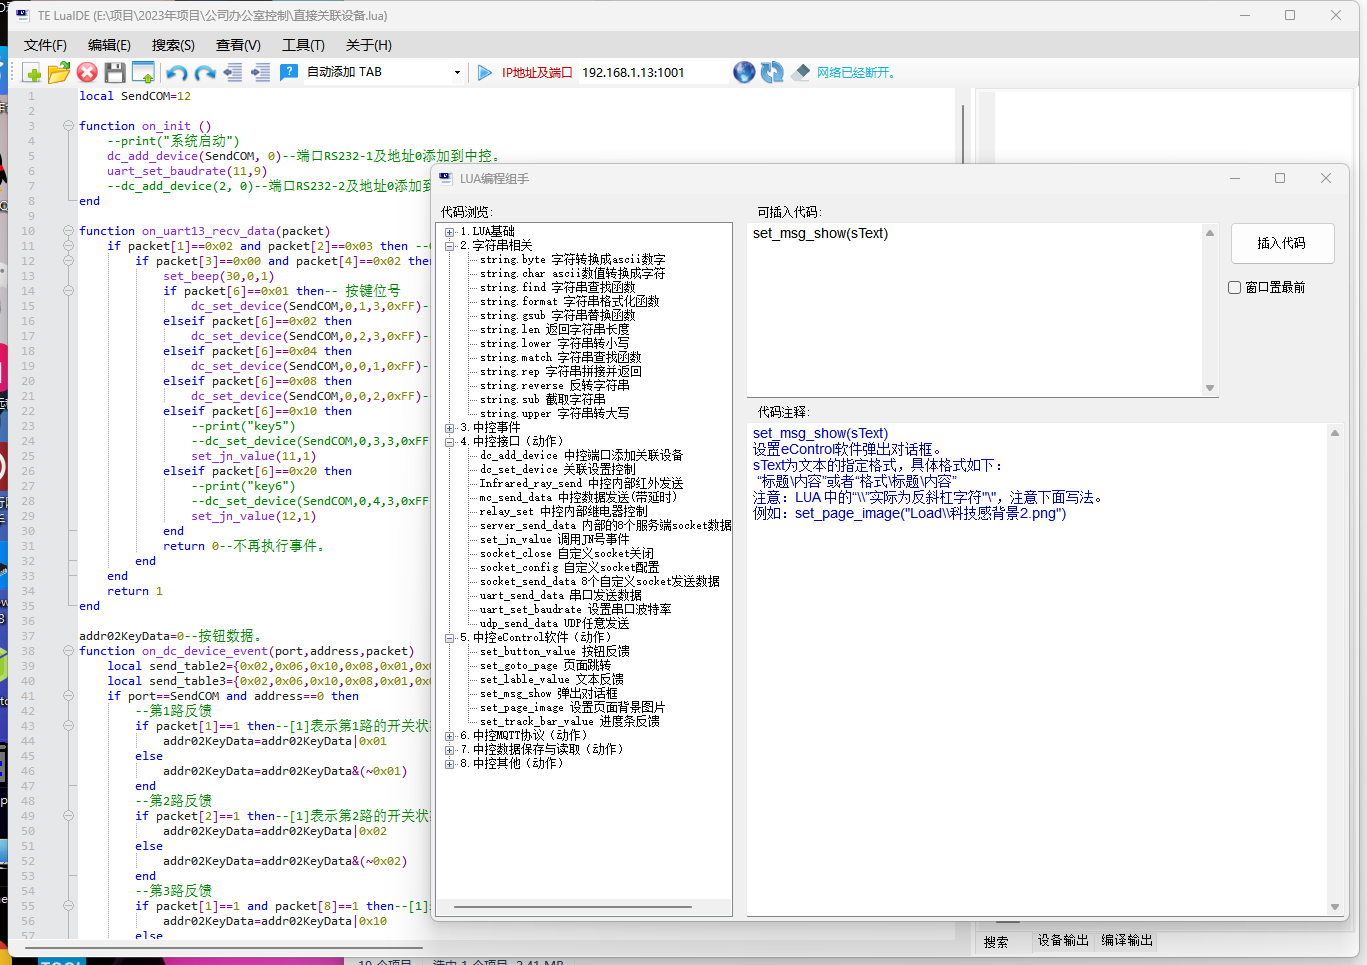The height and width of the screenshot is (965, 1367).
Task: Open the 文件(F) menu
Action: pyautogui.click(x=45, y=45)
